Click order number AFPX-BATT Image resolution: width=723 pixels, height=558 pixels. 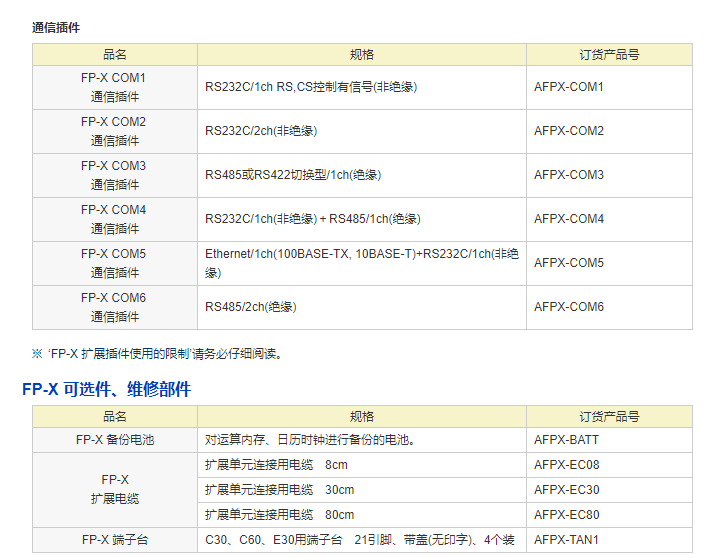click(566, 440)
